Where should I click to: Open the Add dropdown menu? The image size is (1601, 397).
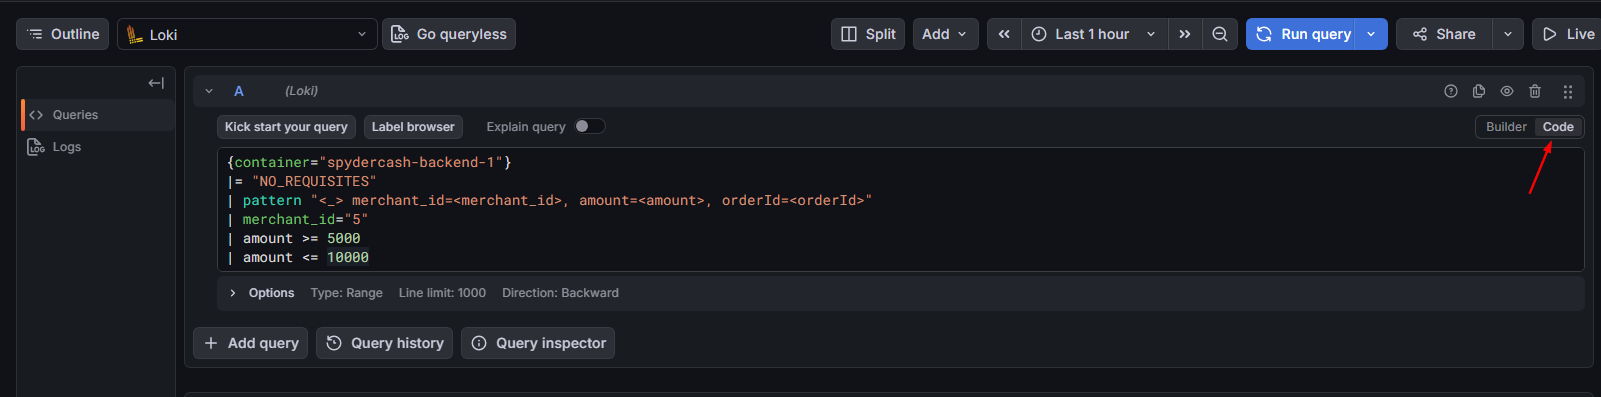click(x=945, y=34)
